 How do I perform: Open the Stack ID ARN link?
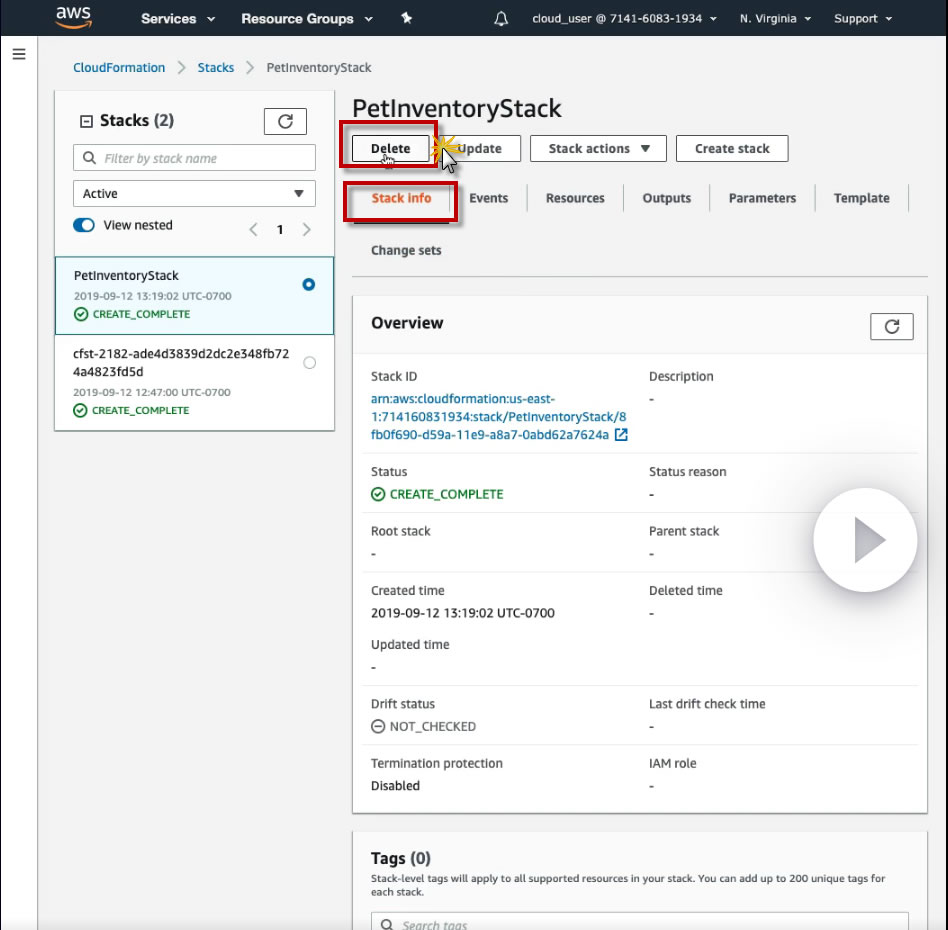(498, 417)
